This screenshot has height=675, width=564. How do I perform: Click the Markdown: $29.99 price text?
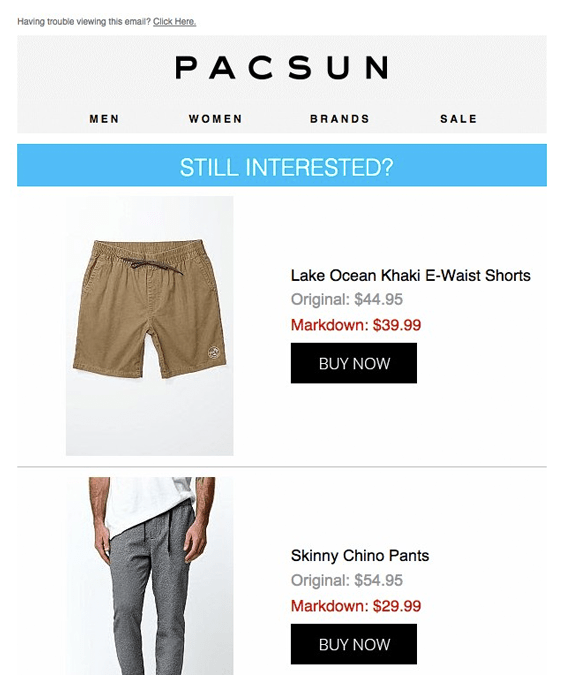(356, 606)
